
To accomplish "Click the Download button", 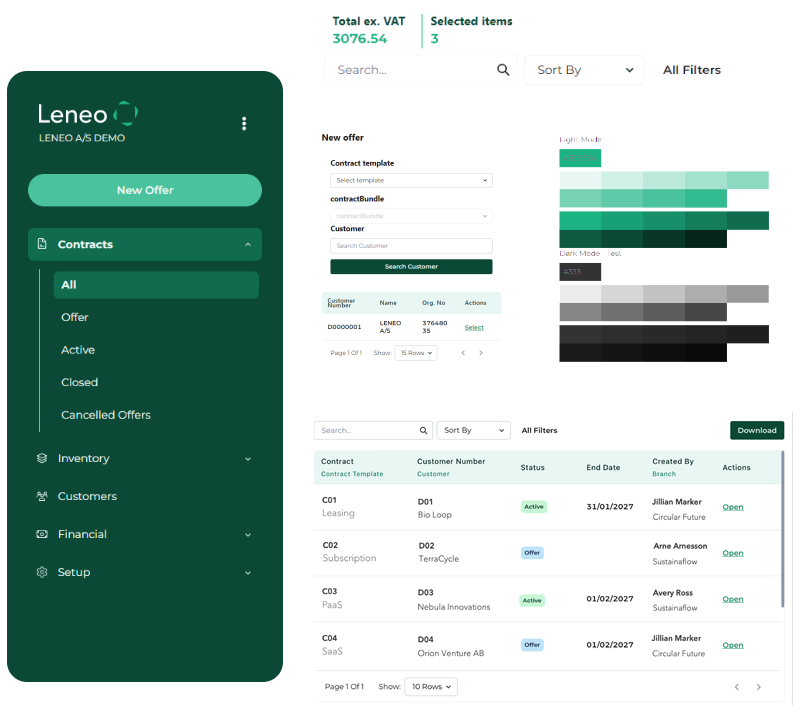I will 756,430.
